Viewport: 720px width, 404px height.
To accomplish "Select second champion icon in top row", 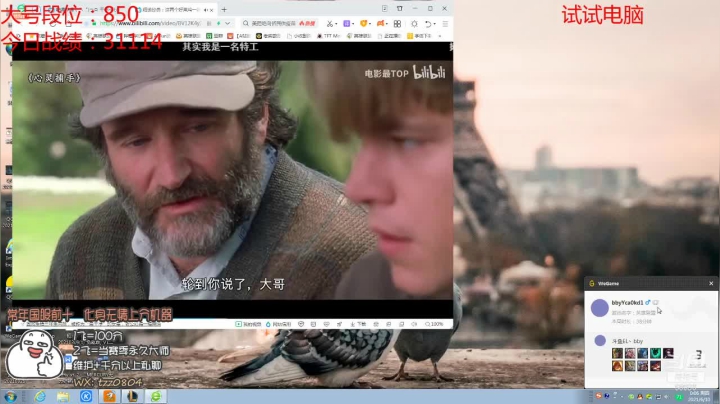I will point(630,353).
